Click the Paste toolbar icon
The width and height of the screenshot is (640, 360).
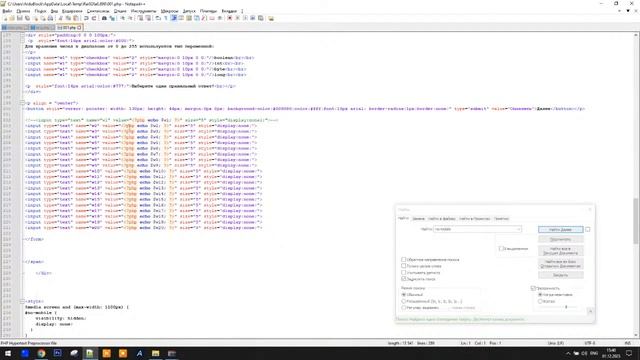pos(76,18)
